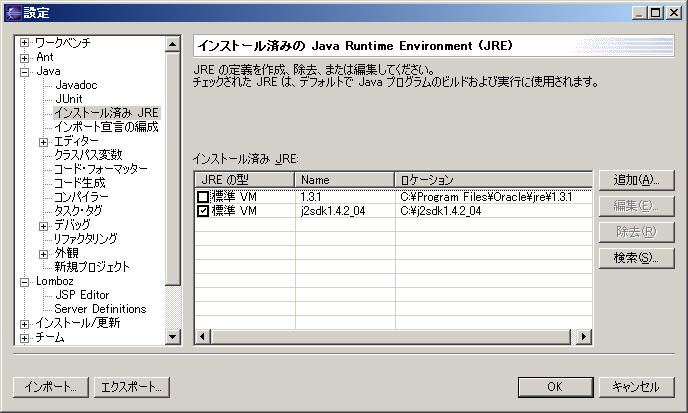Screen dimensions: 688x413
Task: Select Javadoc in the preferences tree
Action: [76, 86]
